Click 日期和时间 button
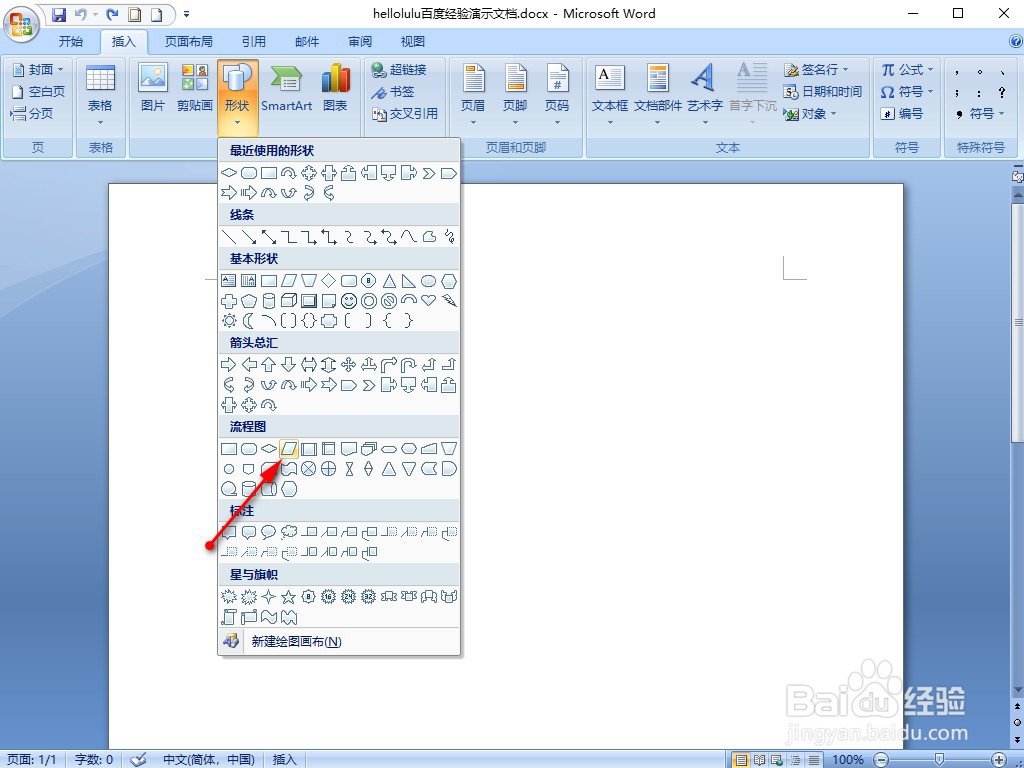Viewport: 1024px width, 768px height. 823,91
